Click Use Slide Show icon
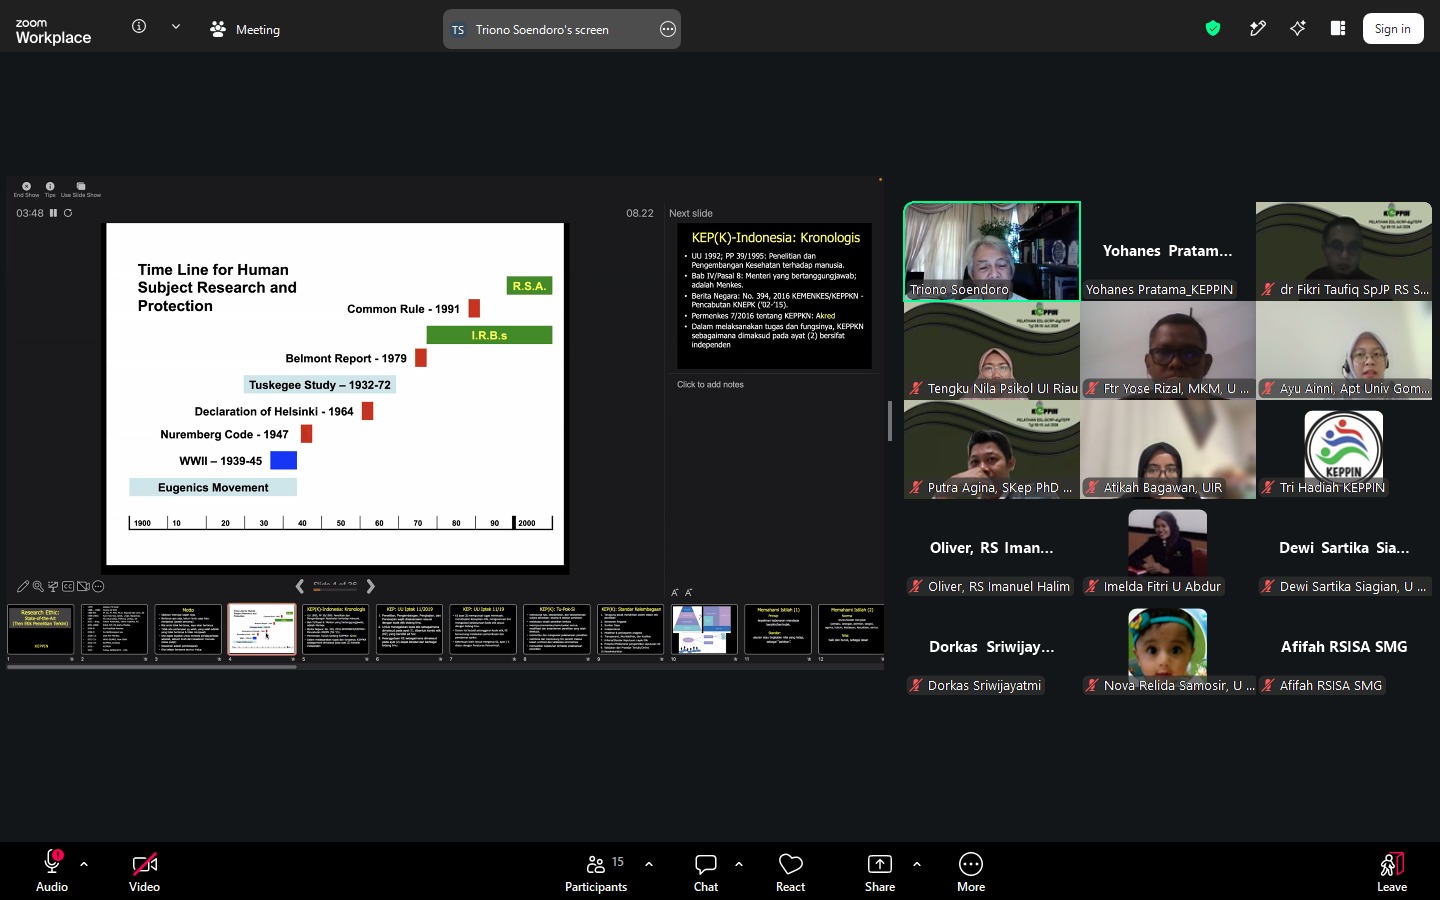This screenshot has width=1440, height=900. (81, 189)
